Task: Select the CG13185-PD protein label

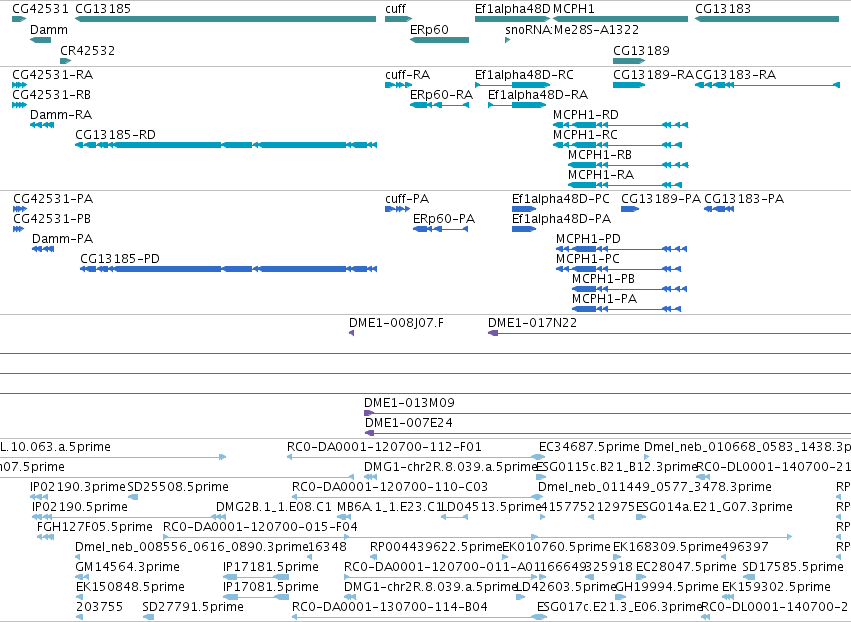Action: 120,259
